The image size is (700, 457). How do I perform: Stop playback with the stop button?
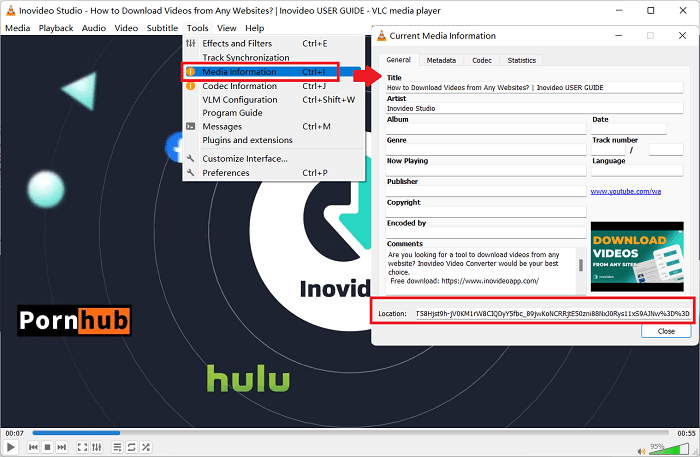[x=47, y=447]
